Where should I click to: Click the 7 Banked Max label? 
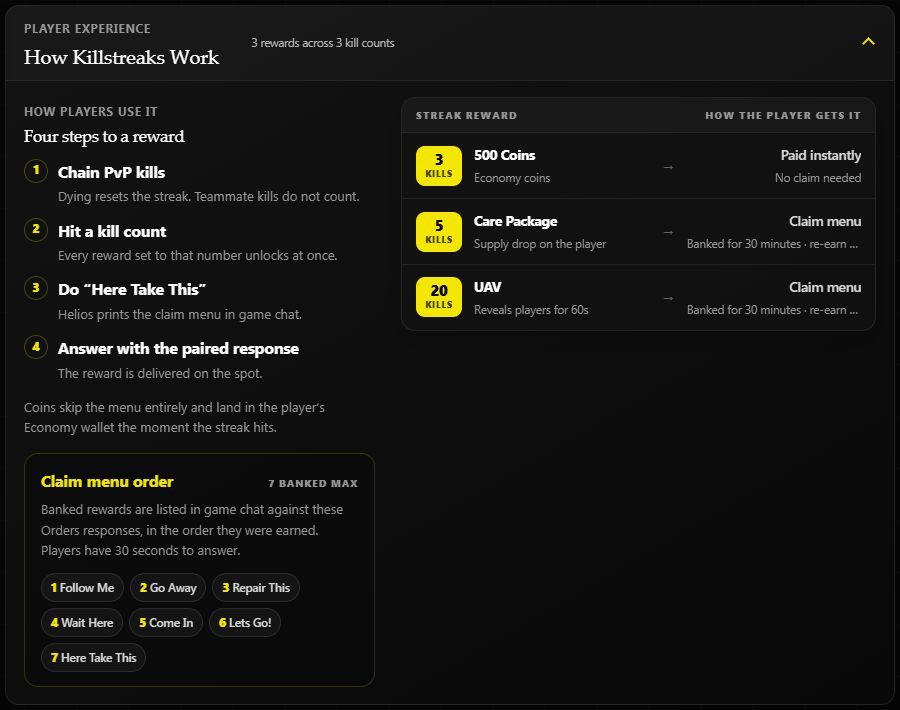313,483
